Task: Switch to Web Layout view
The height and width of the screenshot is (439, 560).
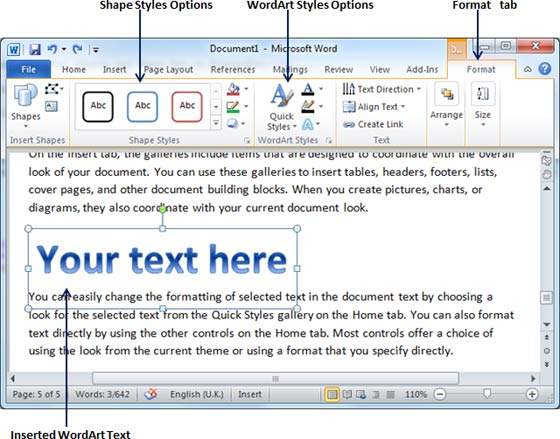Action: pyautogui.click(x=361, y=394)
